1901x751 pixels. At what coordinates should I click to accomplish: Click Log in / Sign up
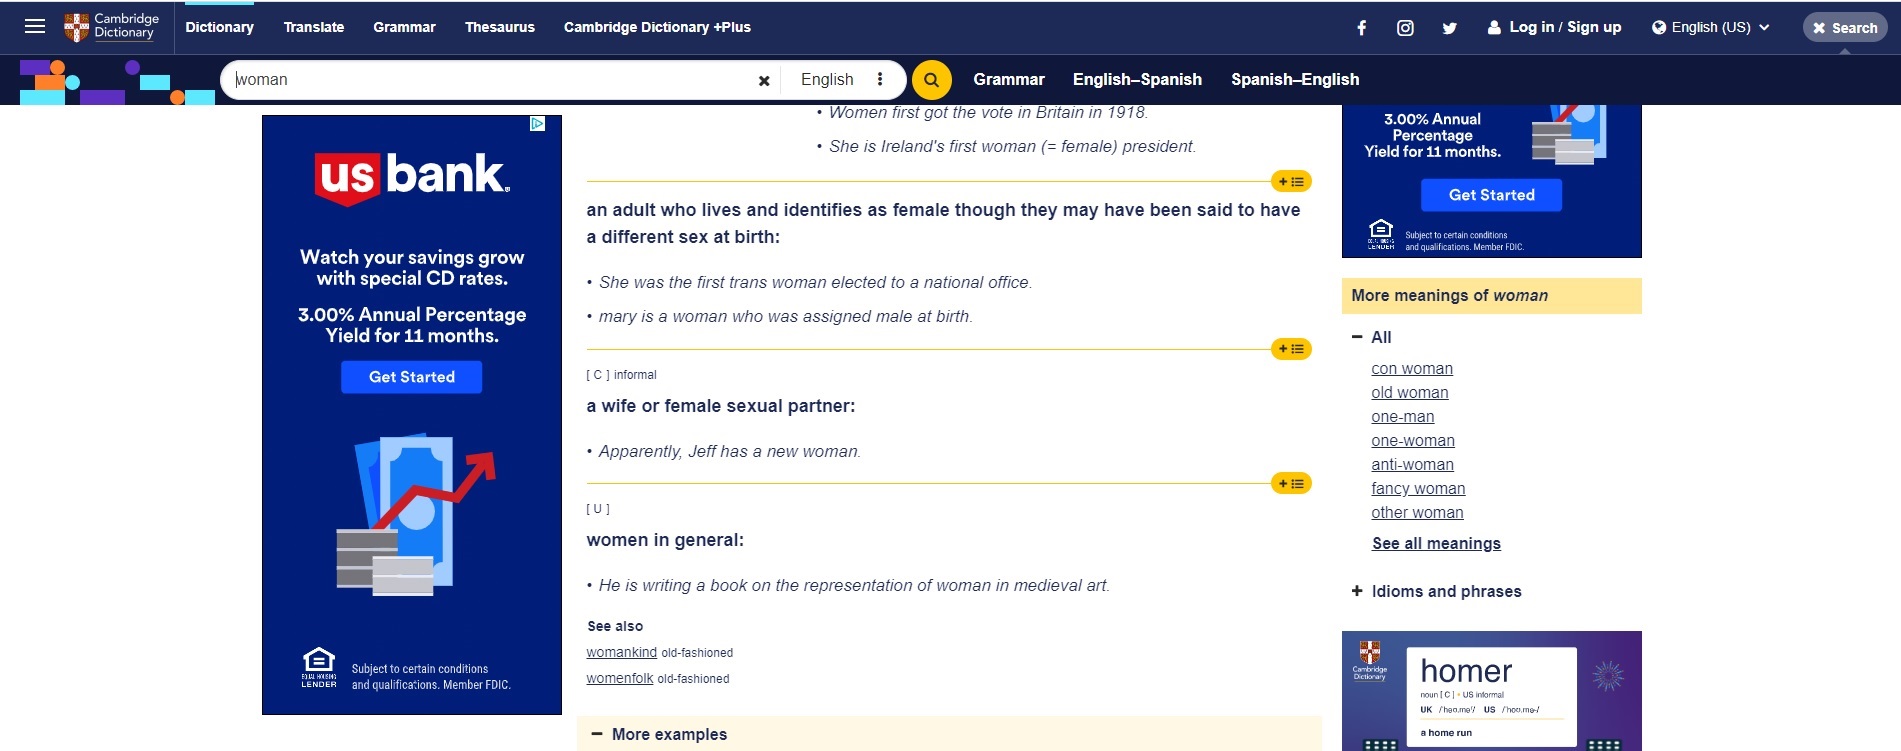point(1554,27)
